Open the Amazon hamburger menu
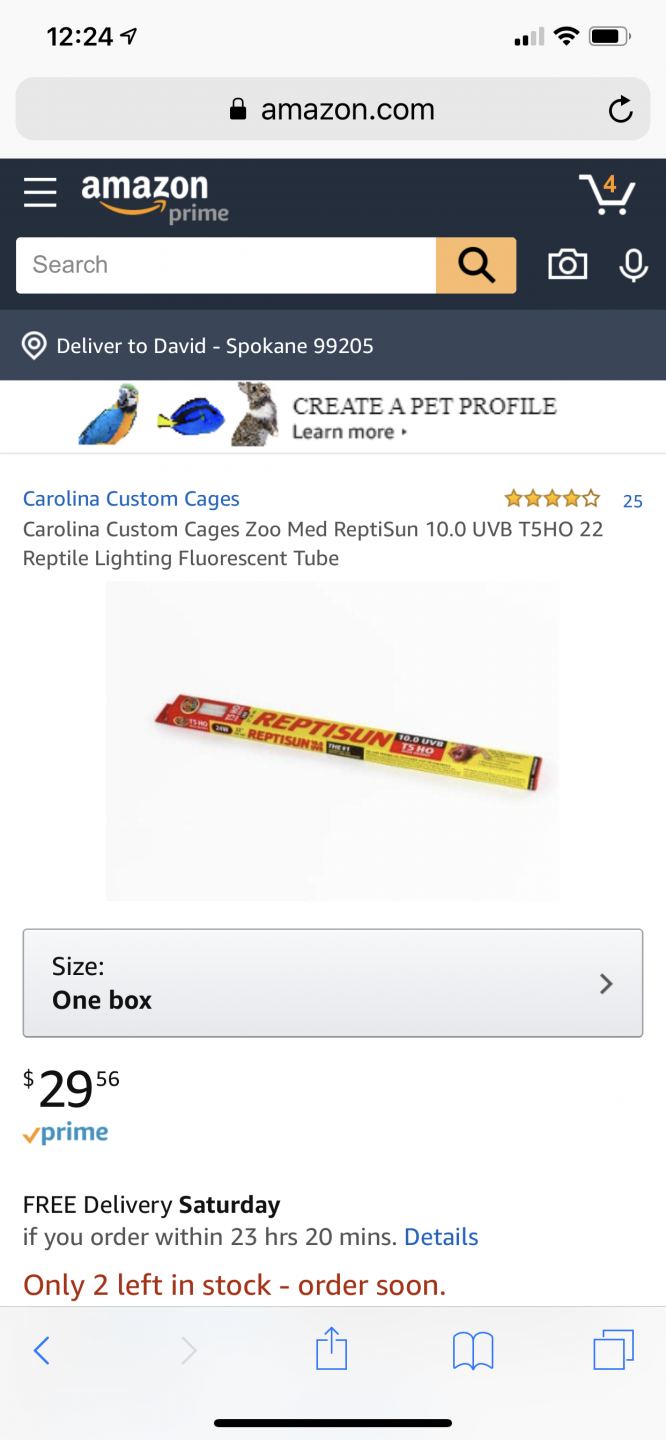 coord(40,192)
